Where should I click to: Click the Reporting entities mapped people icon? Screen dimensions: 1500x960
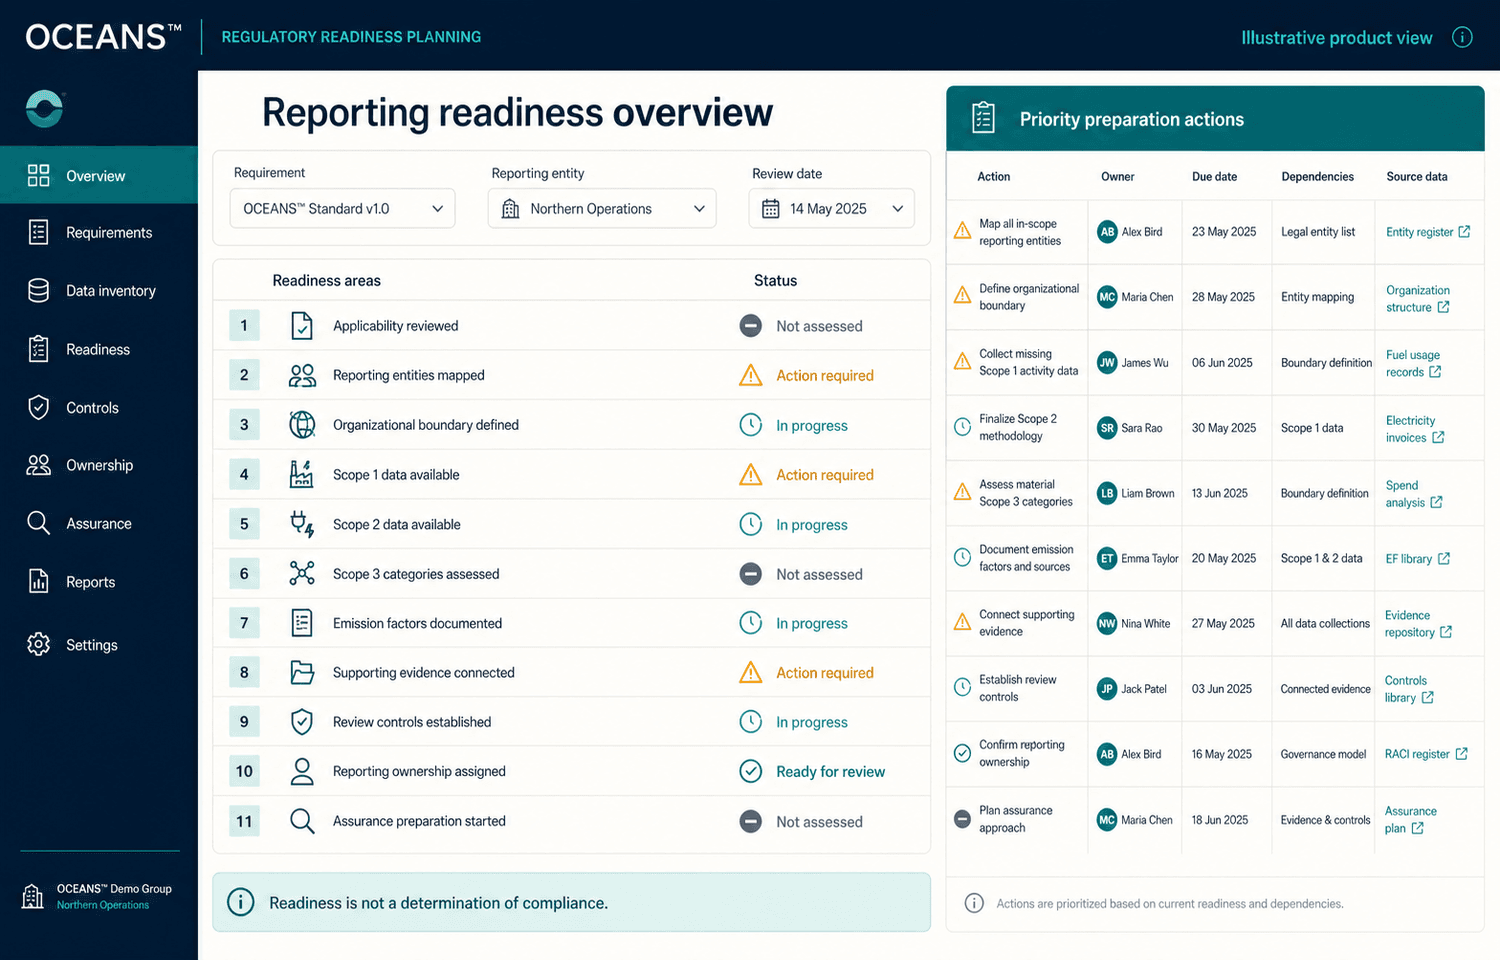point(302,375)
